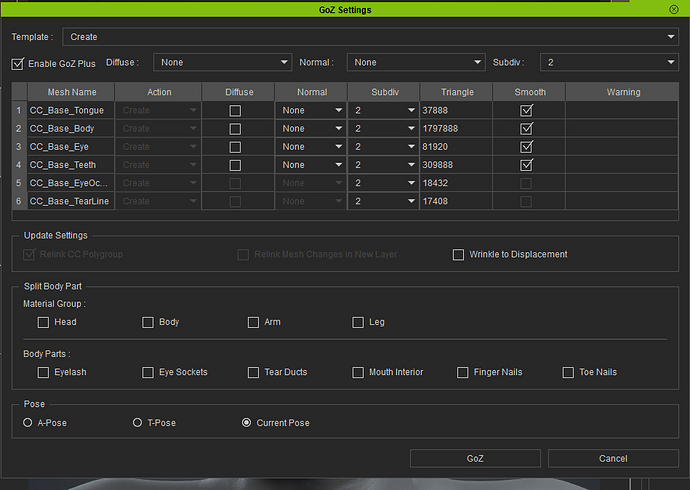
Task: Click the GoZ button
Action: tap(475, 458)
